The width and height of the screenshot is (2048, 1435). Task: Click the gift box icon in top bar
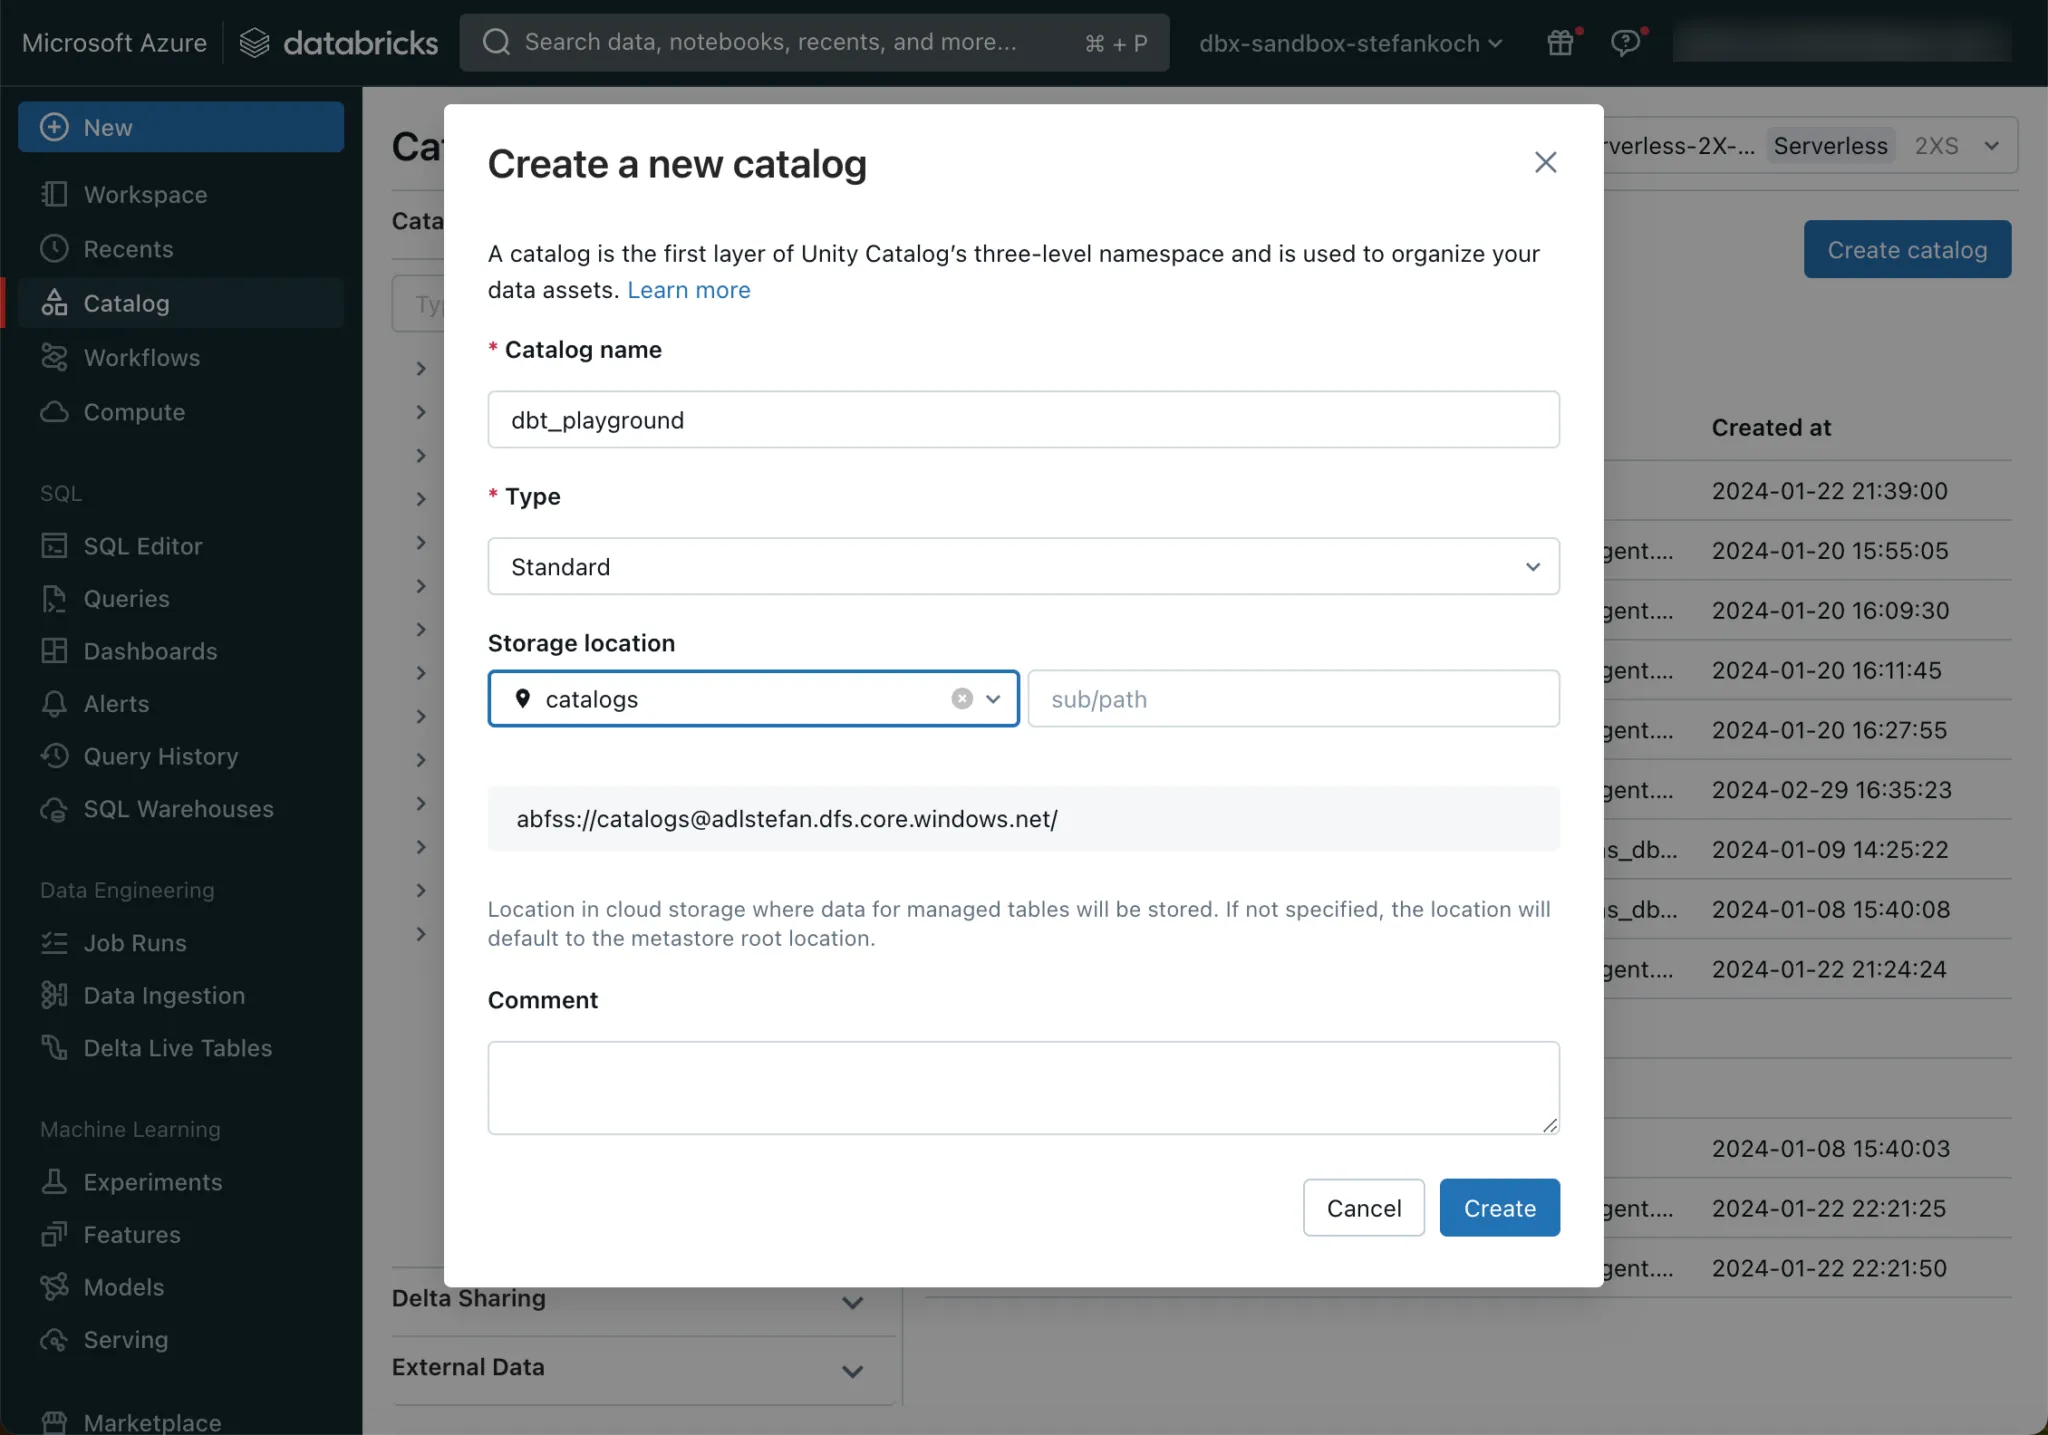point(1560,43)
